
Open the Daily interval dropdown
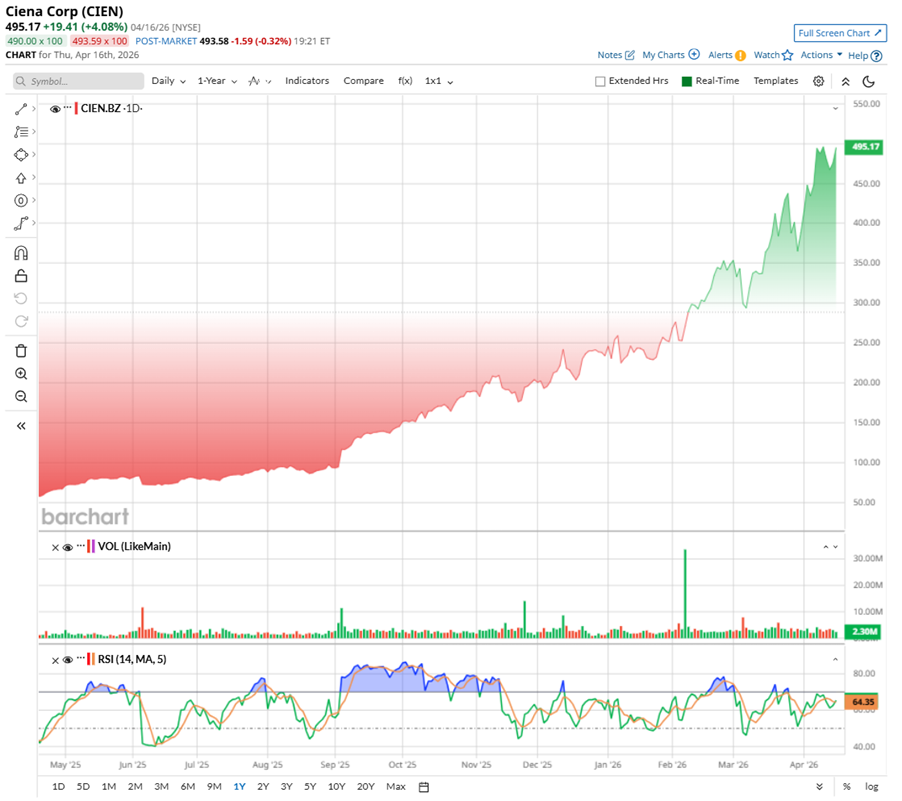click(168, 81)
